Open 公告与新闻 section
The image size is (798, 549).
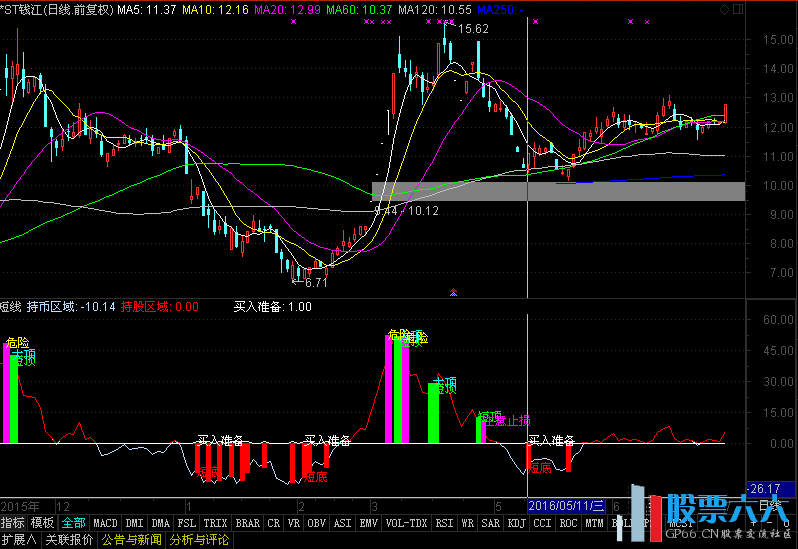coord(132,540)
